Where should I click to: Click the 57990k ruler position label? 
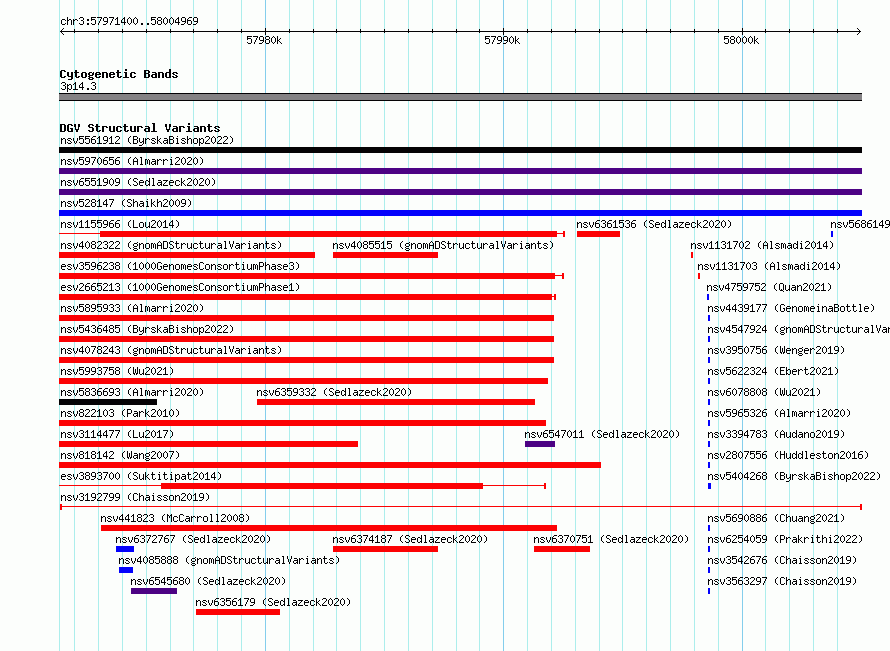[x=502, y=40]
